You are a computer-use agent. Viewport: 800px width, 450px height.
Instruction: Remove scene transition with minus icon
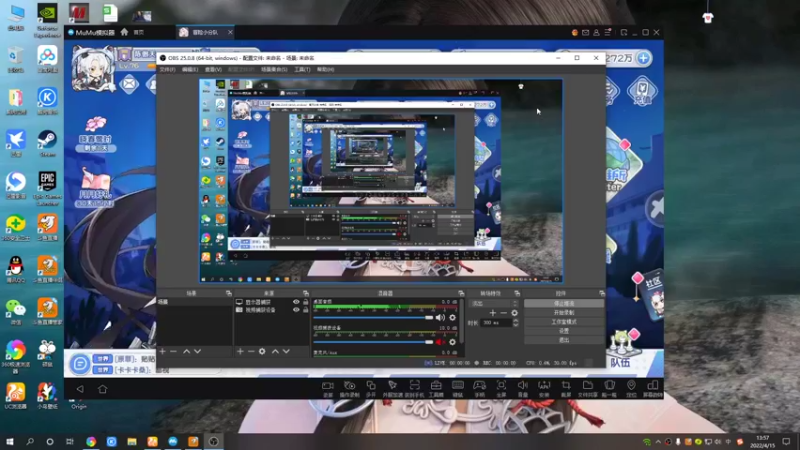click(x=504, y=313)
